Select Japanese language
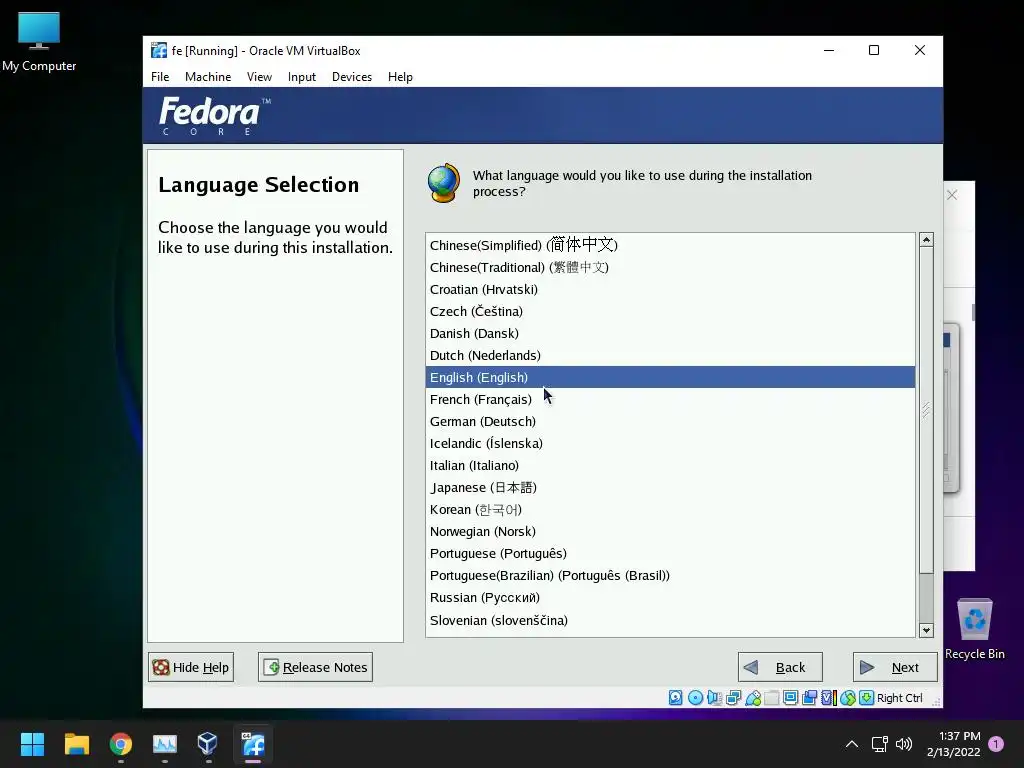This screenshot has width=1024, height=768. point(670,488)
